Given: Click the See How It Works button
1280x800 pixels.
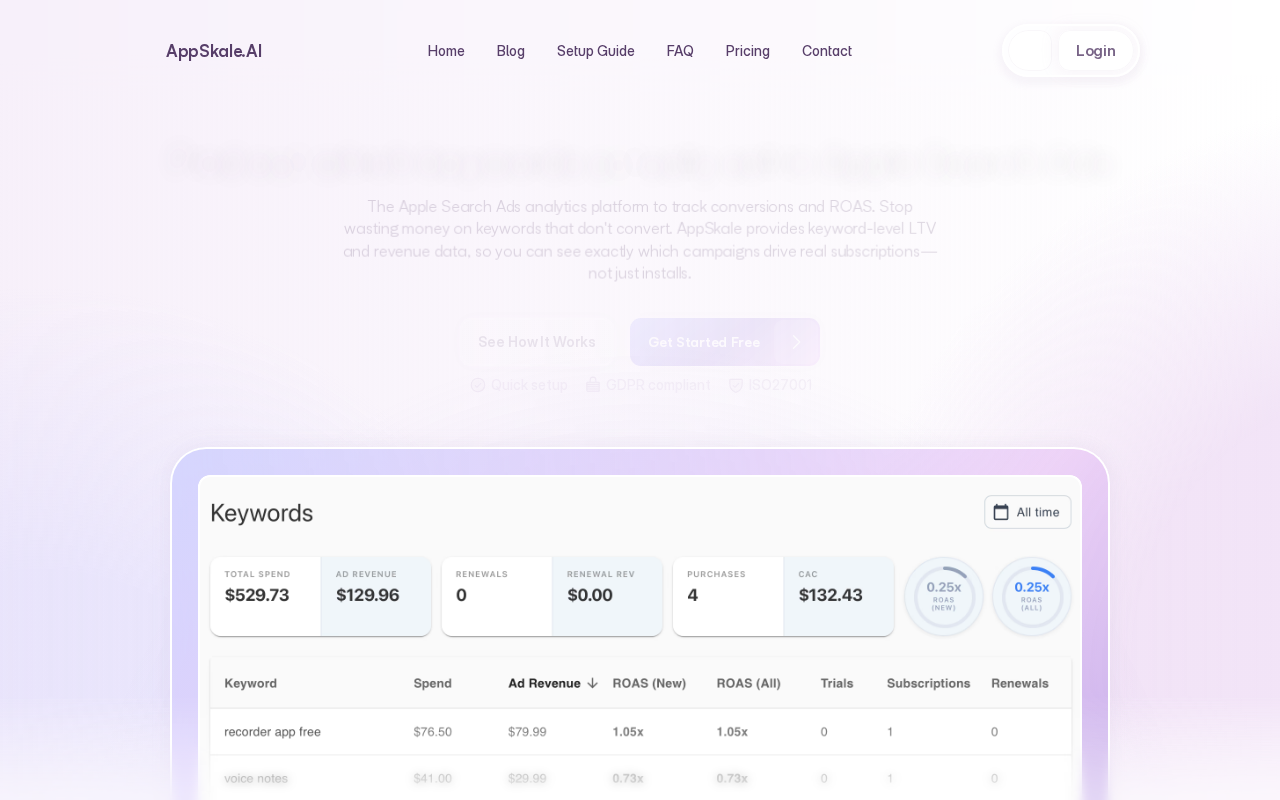Looking at the screenshot, I should click(537, 342).
